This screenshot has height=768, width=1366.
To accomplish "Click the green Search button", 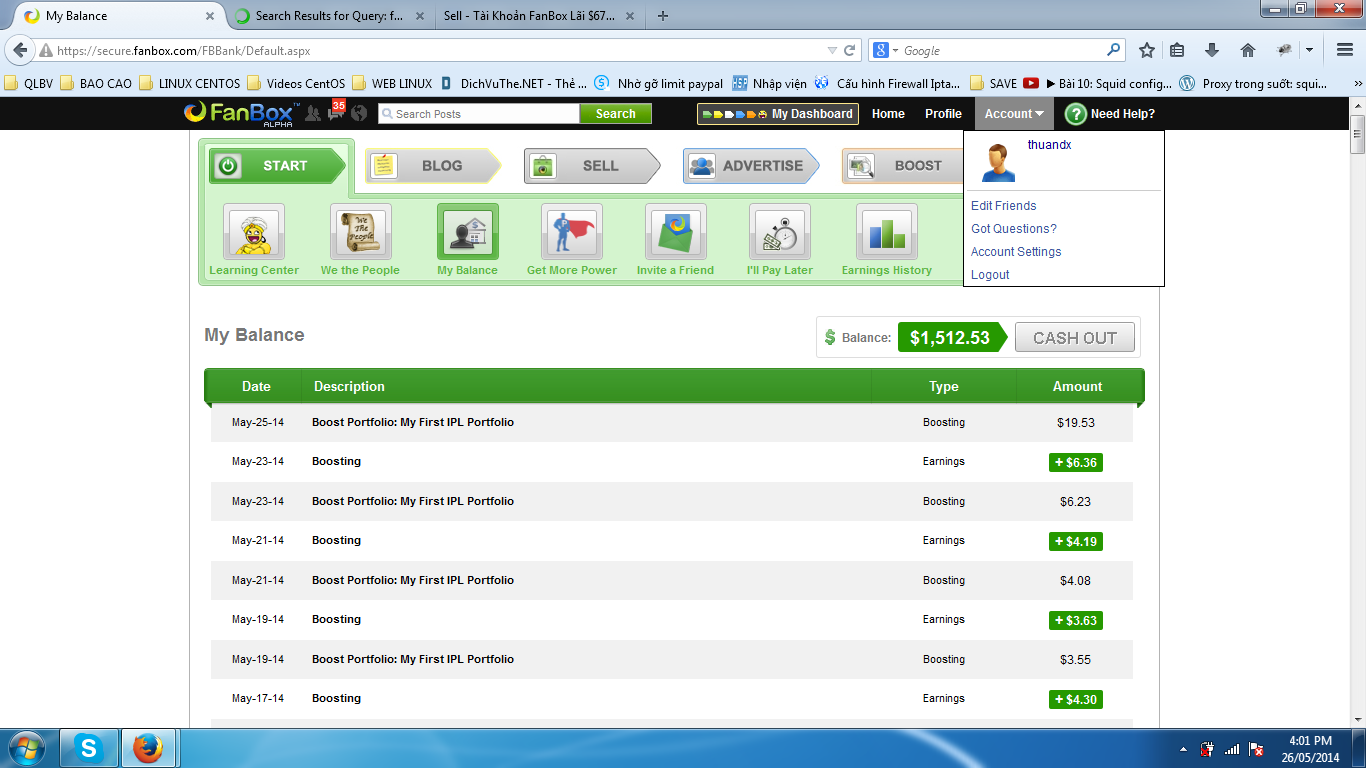I will point(616,114).
